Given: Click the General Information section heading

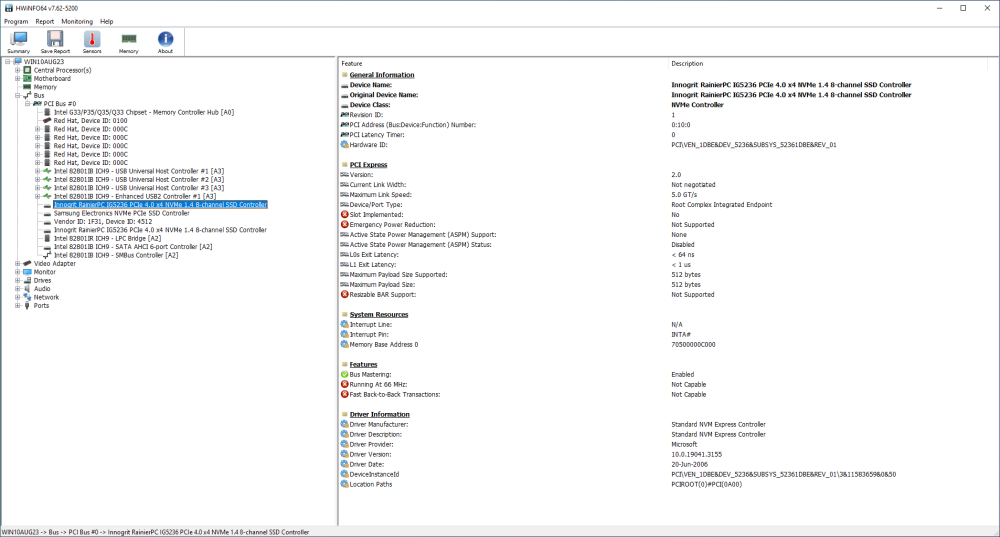Looking at the screenshot, I should 382,75.
